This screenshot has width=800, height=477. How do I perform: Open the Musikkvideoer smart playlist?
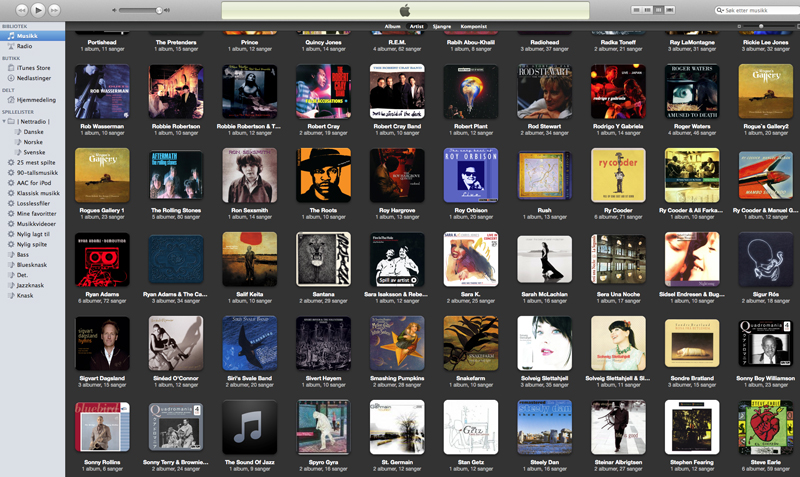tap(32, 223)
